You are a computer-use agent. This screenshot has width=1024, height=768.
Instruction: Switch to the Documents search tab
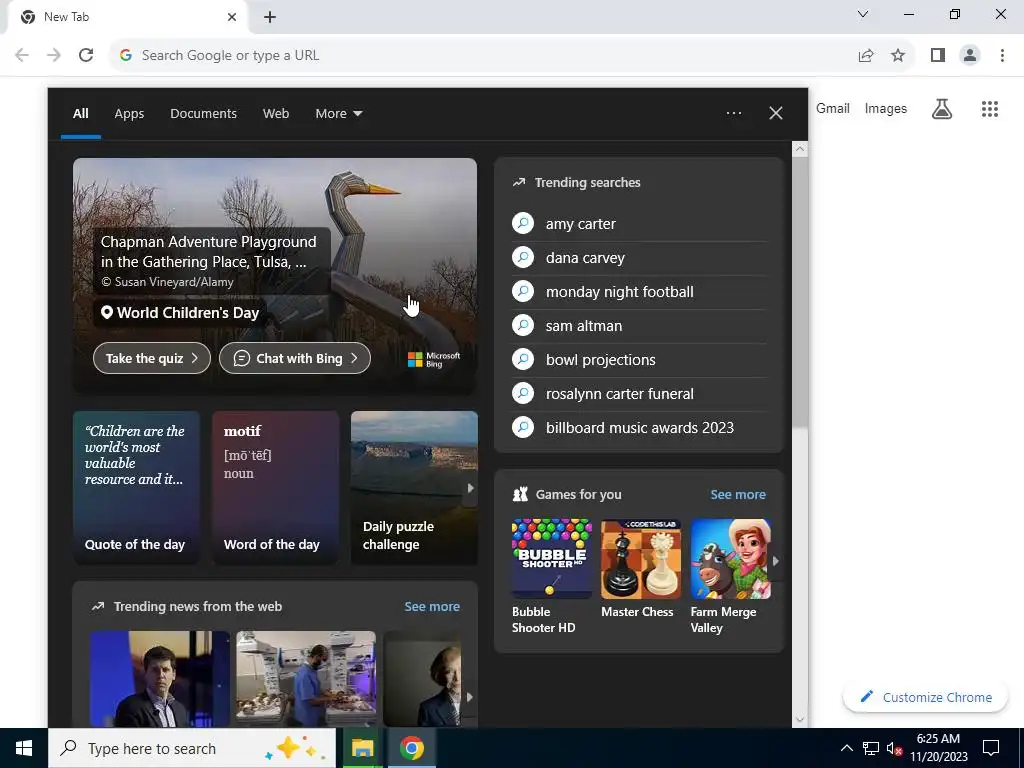203,114
